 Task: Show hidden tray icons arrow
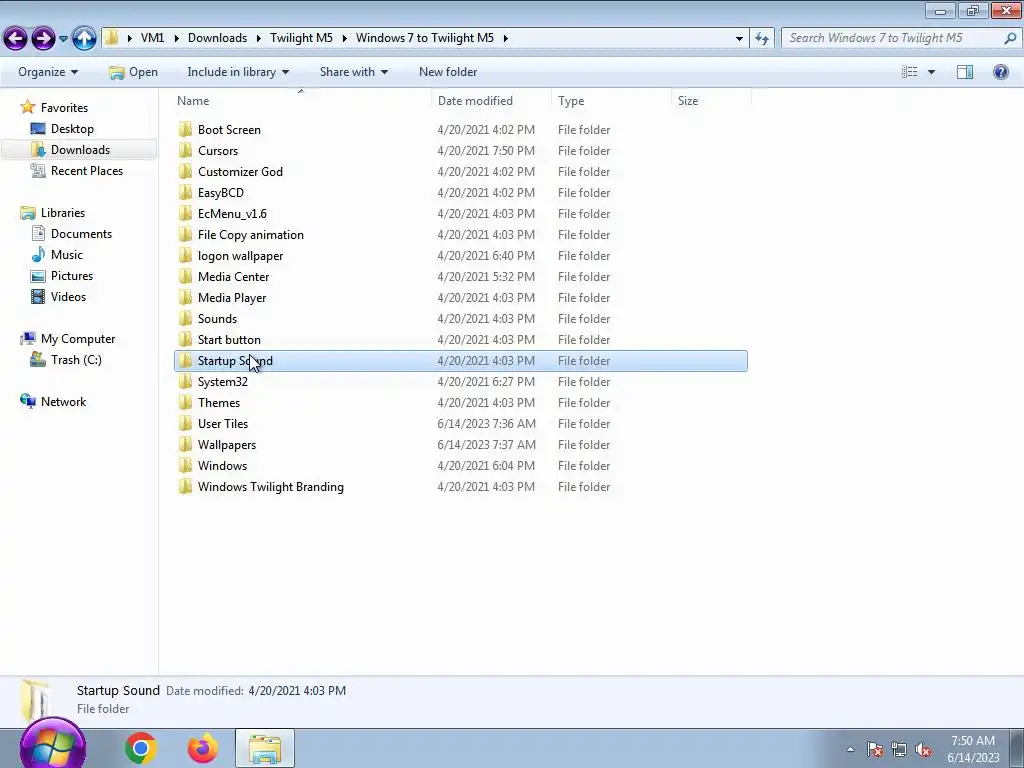click(x=850, y=749)
